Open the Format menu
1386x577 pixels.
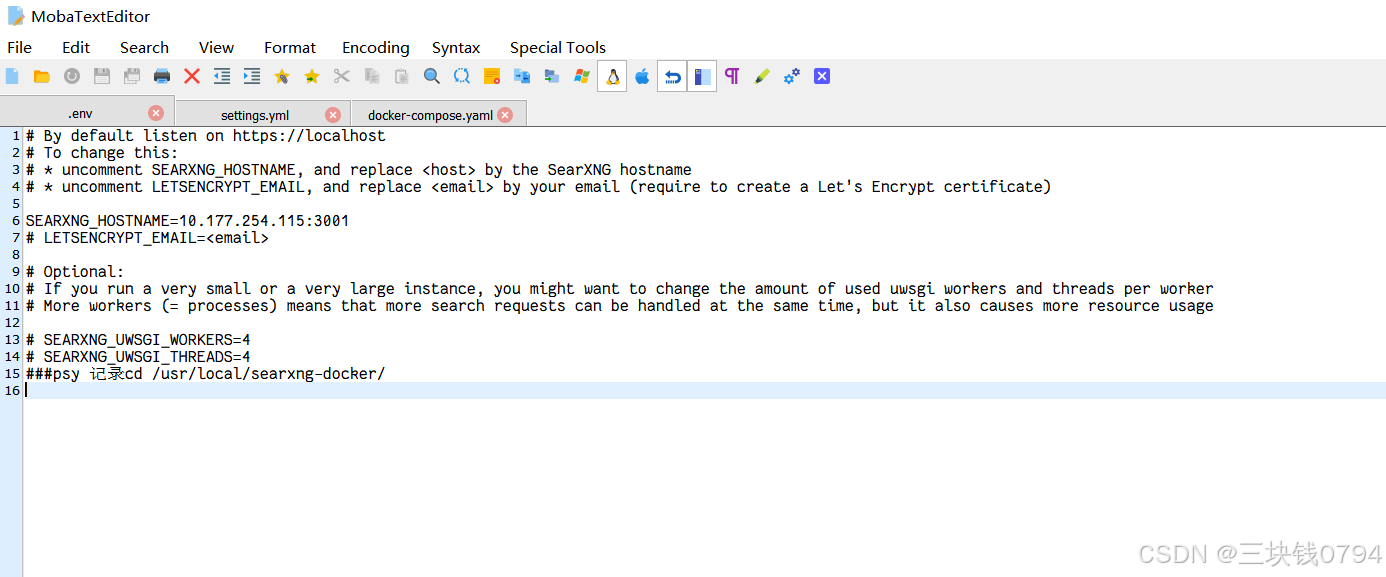(290, 47)
